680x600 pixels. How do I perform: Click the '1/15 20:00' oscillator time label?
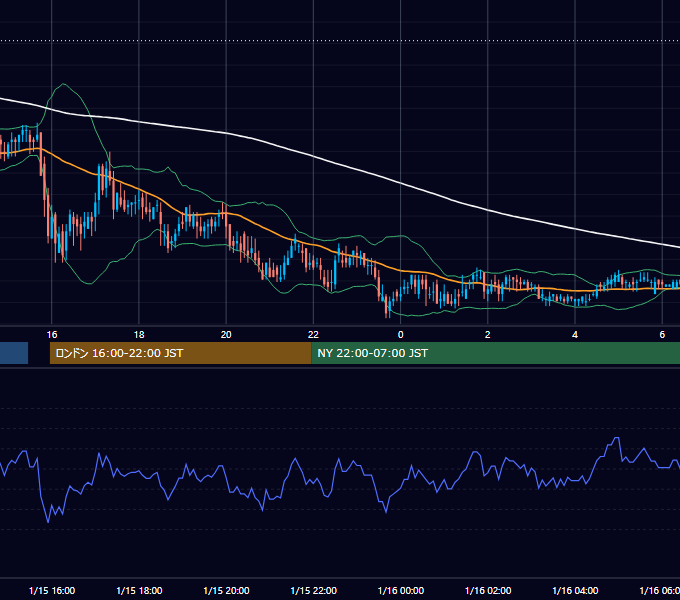(x=226, y=590)
